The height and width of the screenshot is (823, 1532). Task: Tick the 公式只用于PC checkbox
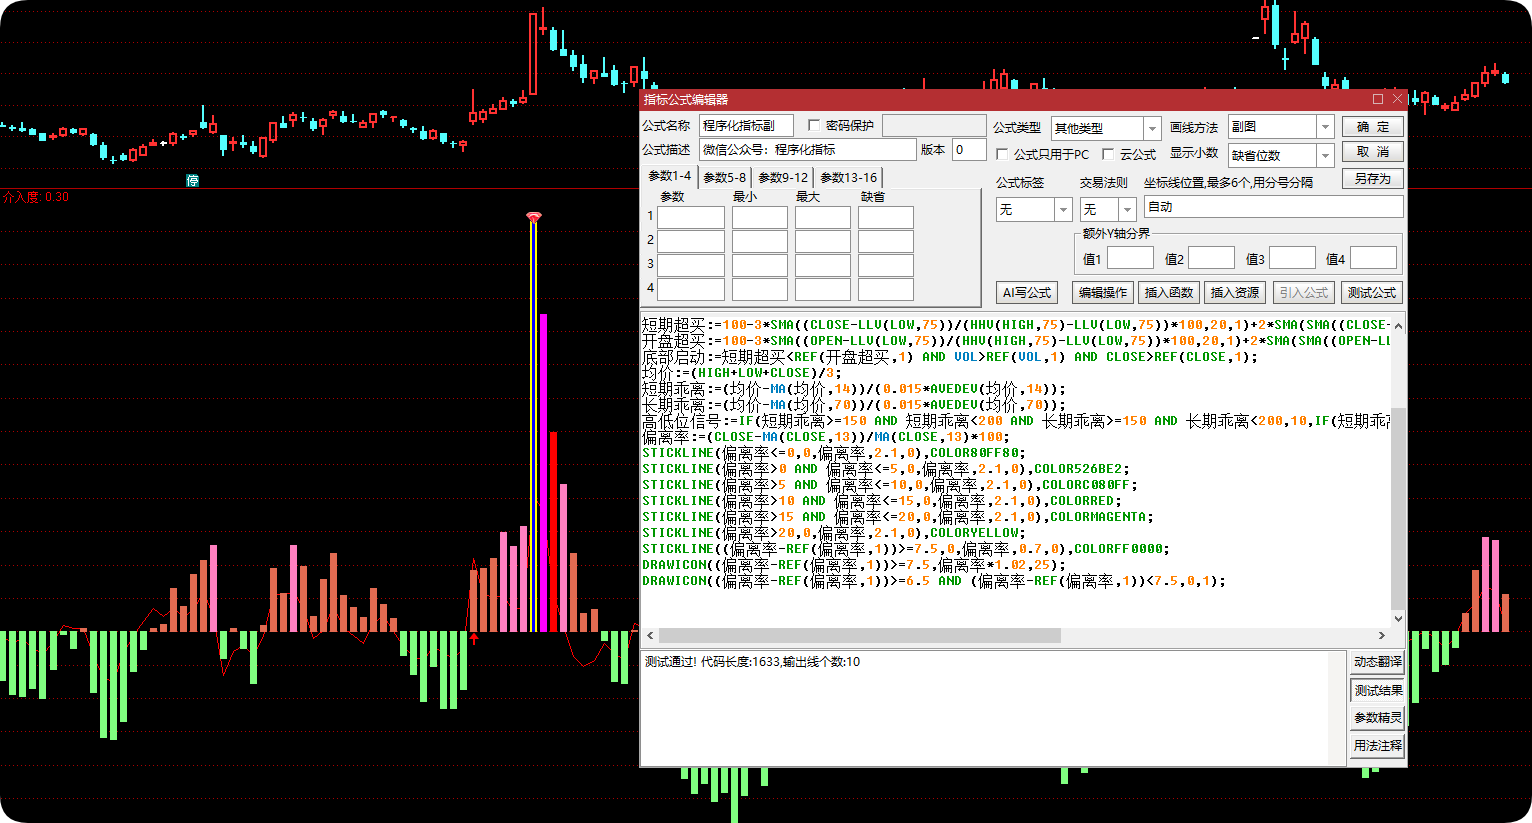[1002, 154]
